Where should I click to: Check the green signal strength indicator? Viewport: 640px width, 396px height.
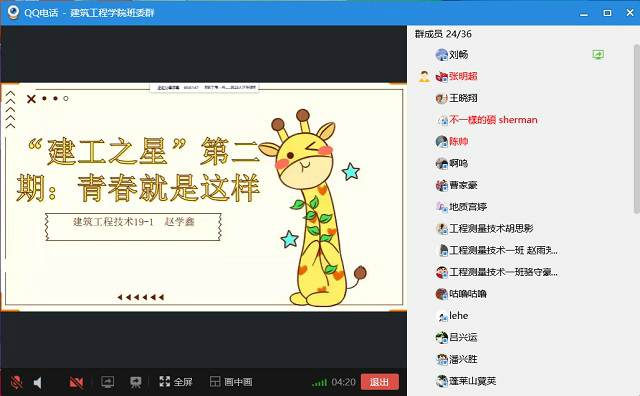coord(319,383)
